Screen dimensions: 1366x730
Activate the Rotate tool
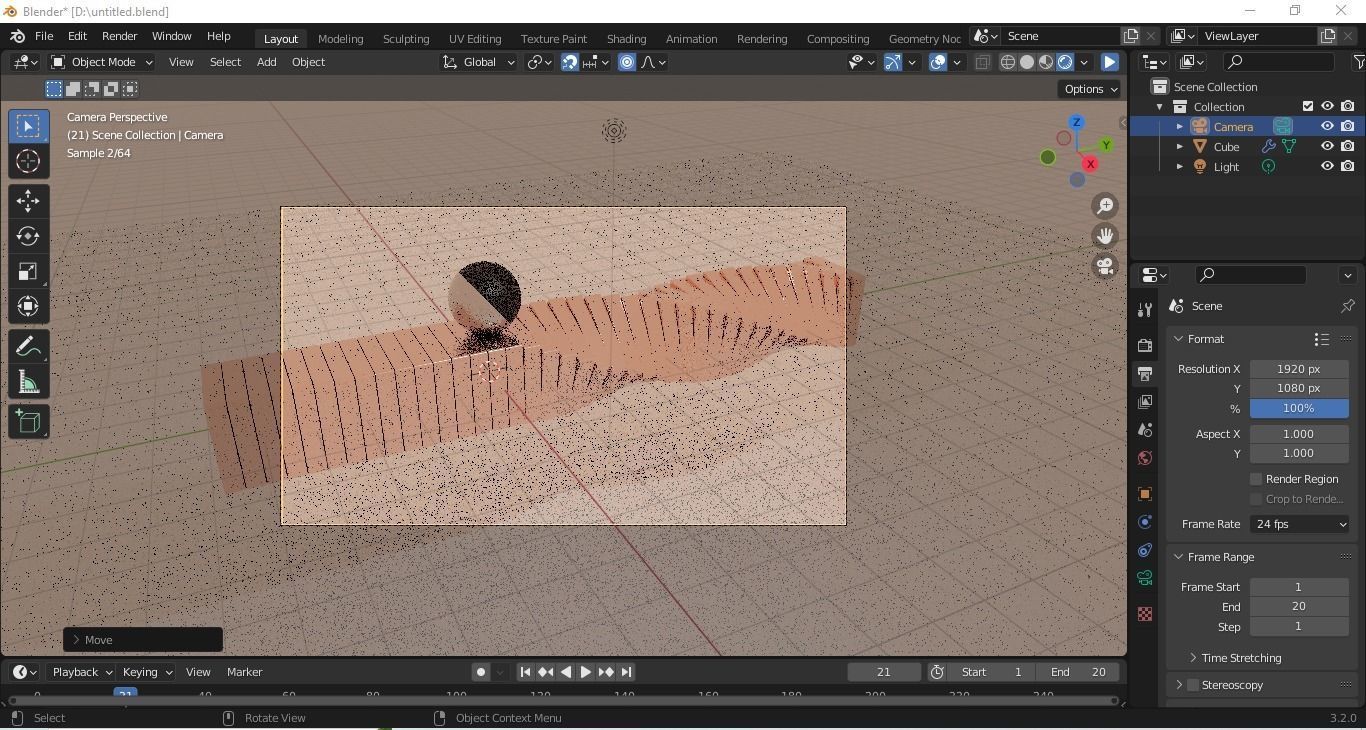pyautogui.click(x=28, y=236)
